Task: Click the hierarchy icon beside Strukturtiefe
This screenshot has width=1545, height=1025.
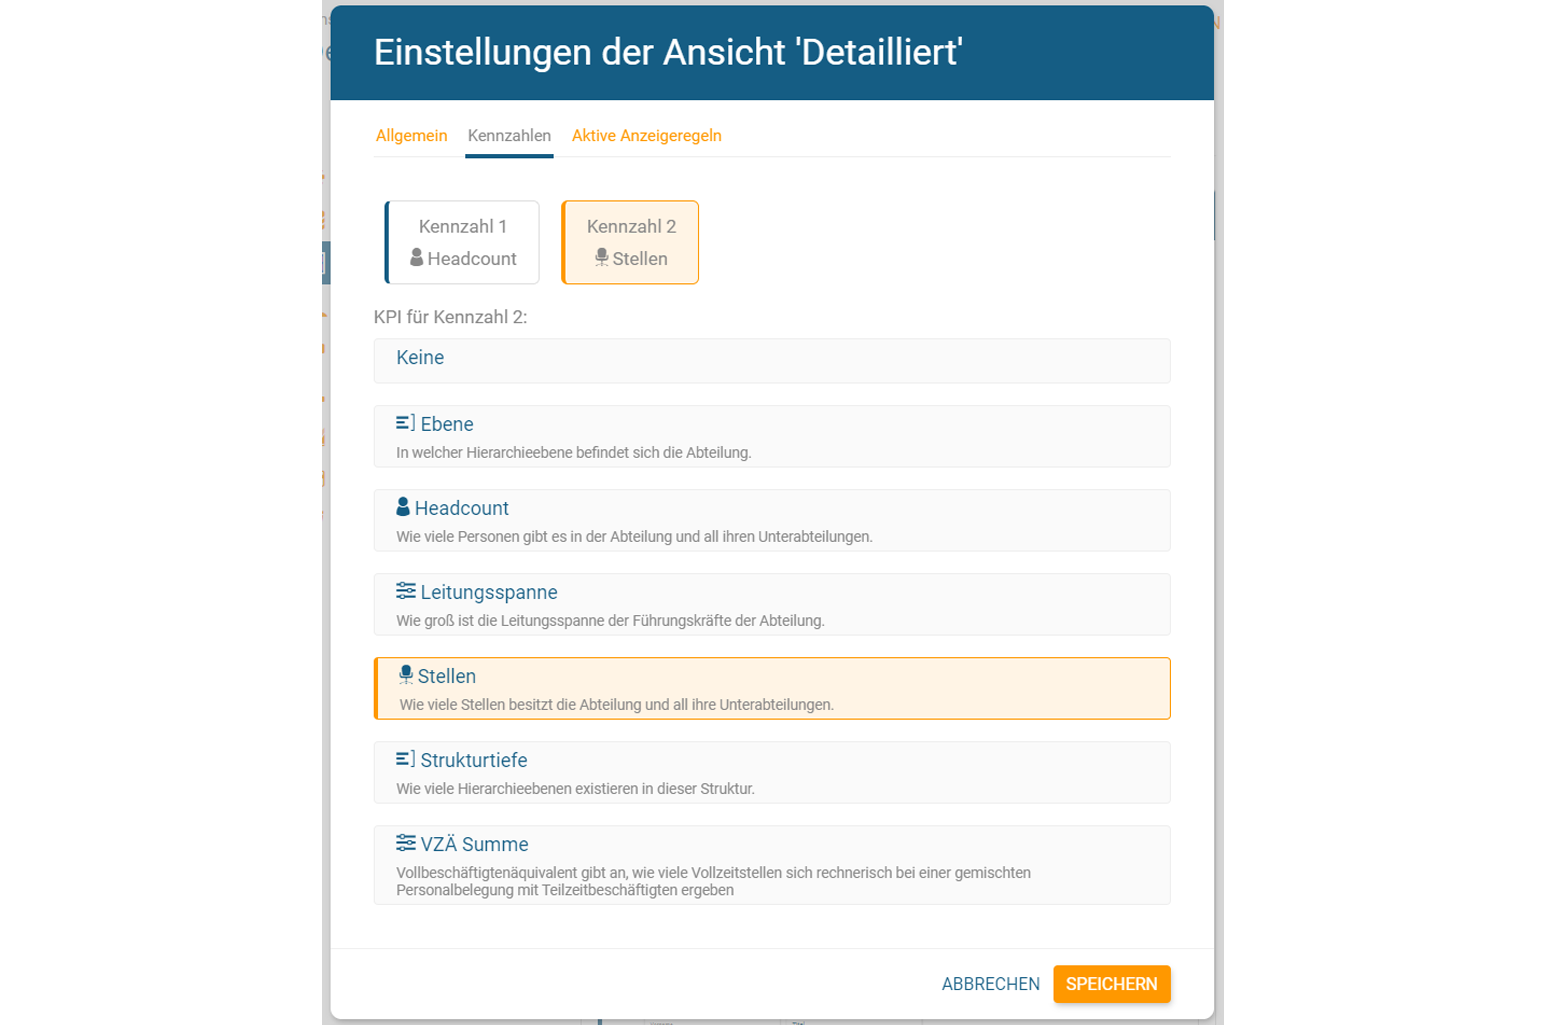Action: click(x=405, y=759)
